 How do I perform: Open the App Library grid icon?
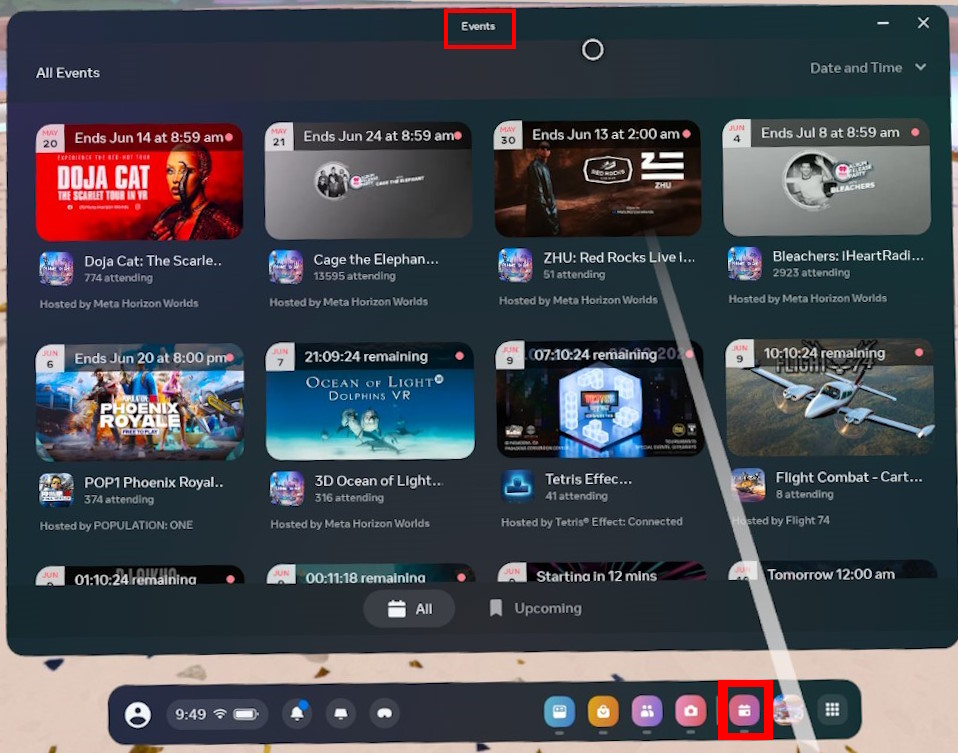pyautogui.click(x=832, y=710)
